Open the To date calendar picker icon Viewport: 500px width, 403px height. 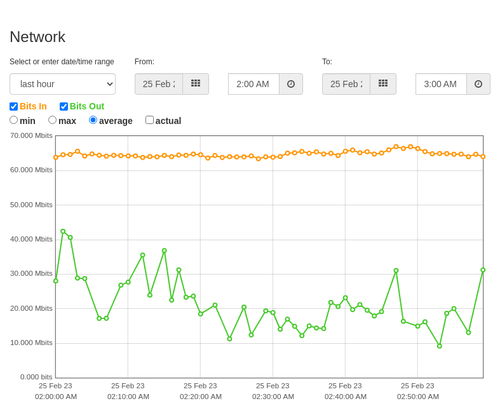(383, 84)
